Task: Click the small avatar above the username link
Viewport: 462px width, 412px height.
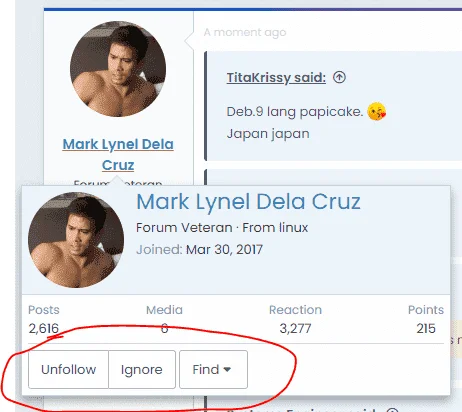Action: tap(118, 69)
